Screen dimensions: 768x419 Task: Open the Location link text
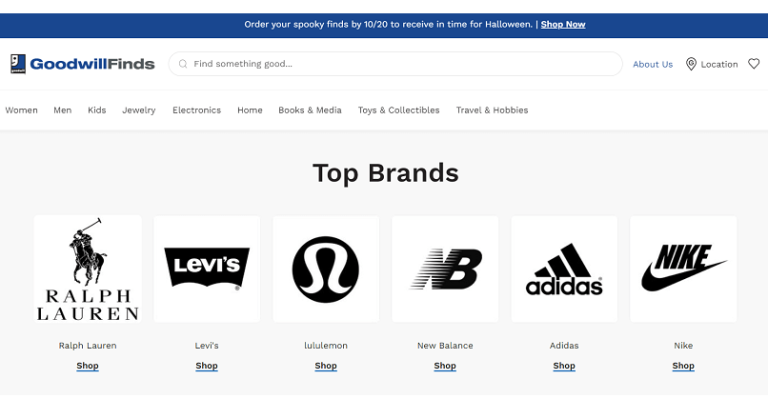pos(719,64)
